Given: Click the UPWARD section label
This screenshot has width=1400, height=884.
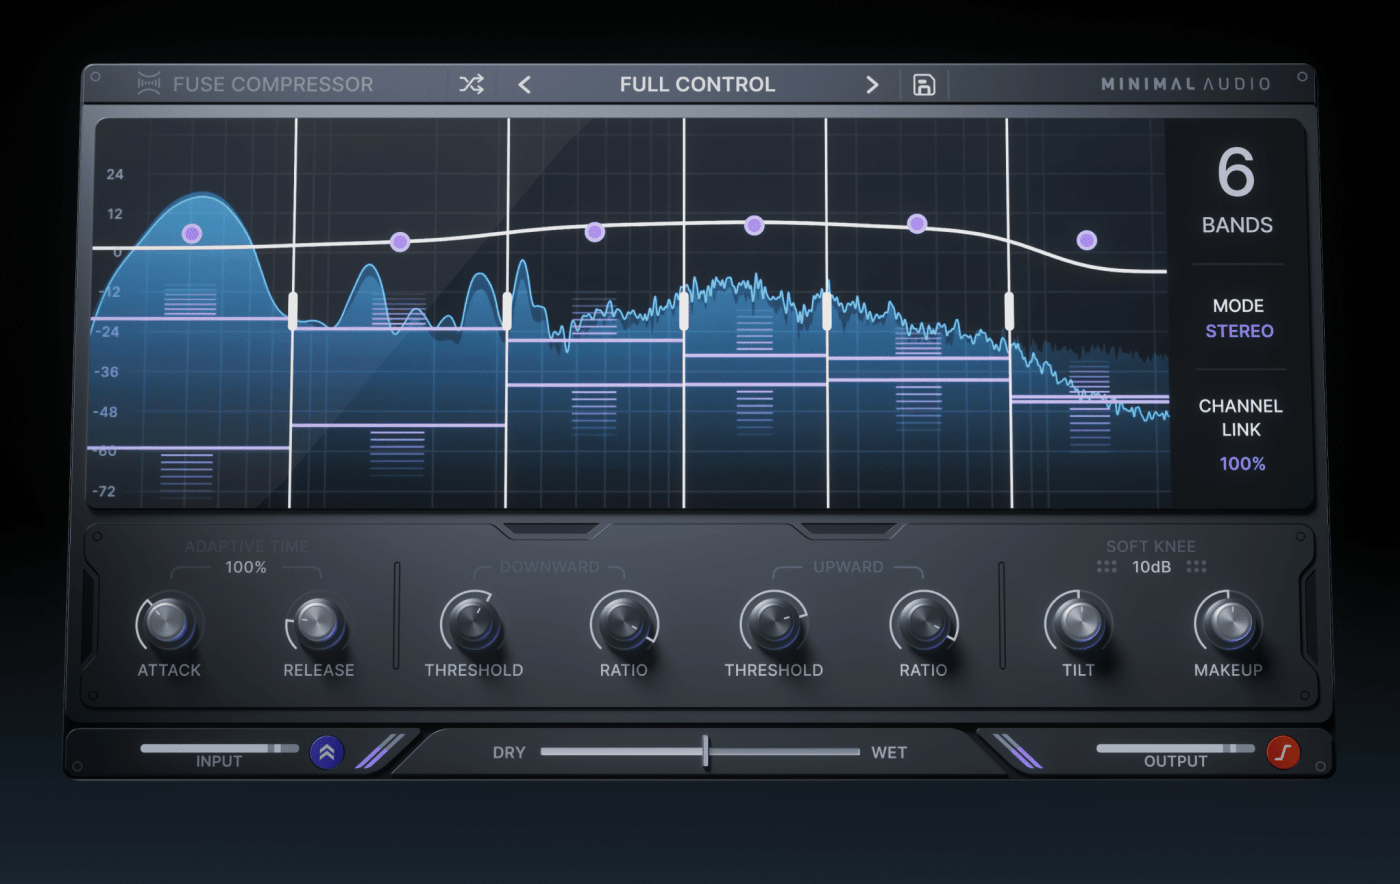Looking at the screenshot, I should pos(848,567).
